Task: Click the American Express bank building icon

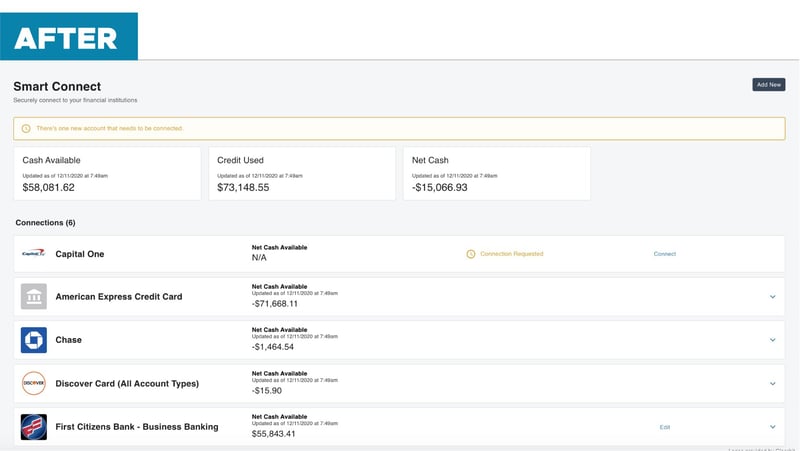Action: tap(34, 296)
